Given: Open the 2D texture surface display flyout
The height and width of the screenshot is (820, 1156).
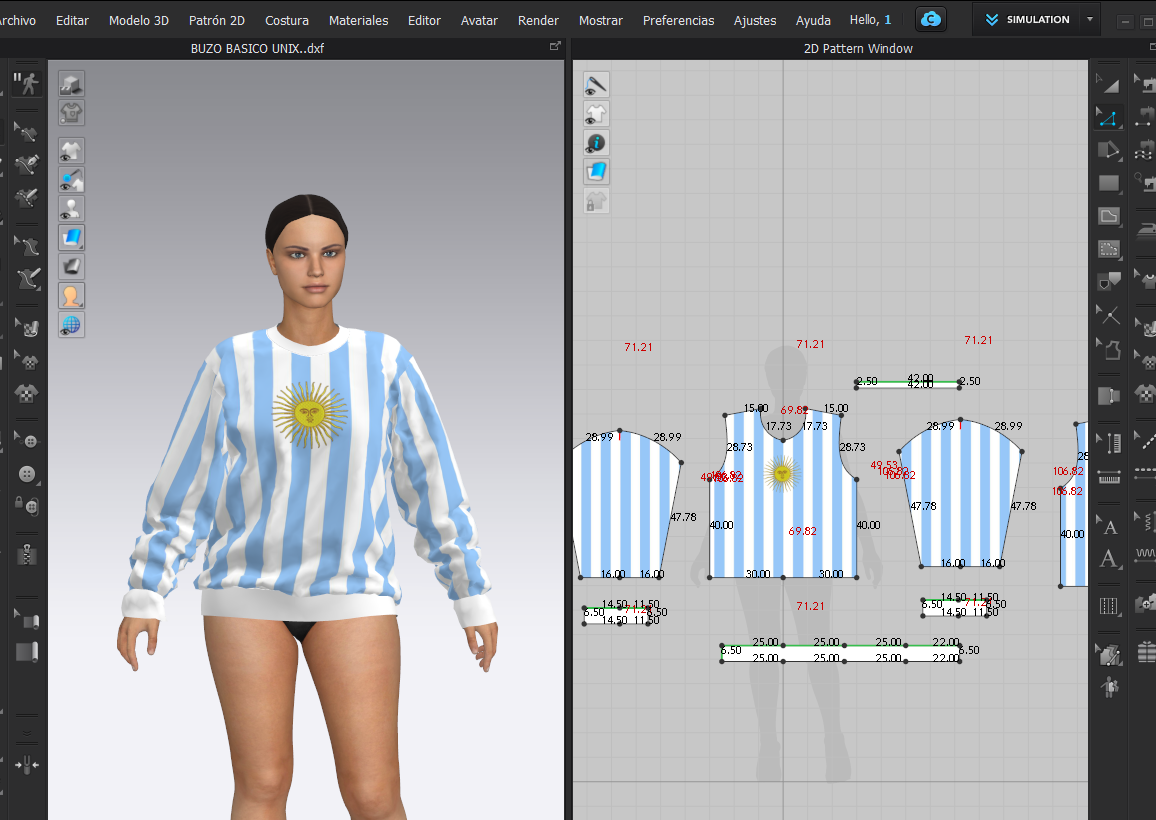Looking at the screenshot, I should tap(596, 172).
